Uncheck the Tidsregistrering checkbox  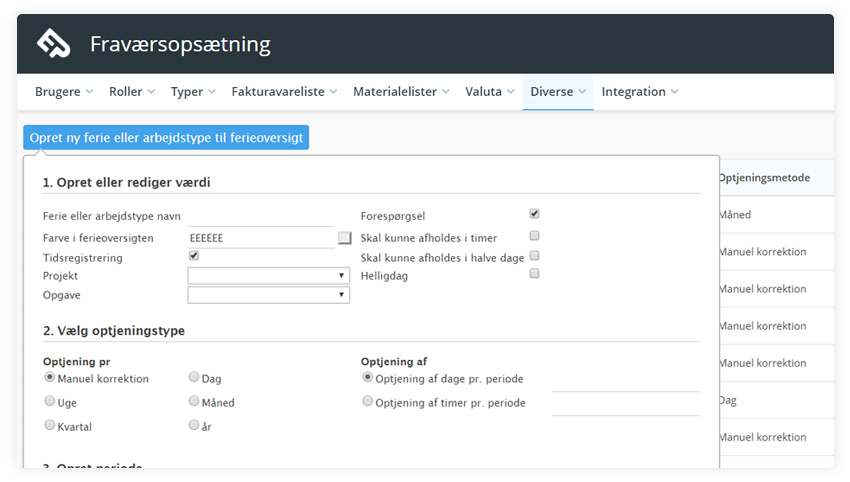coord(194,255)
